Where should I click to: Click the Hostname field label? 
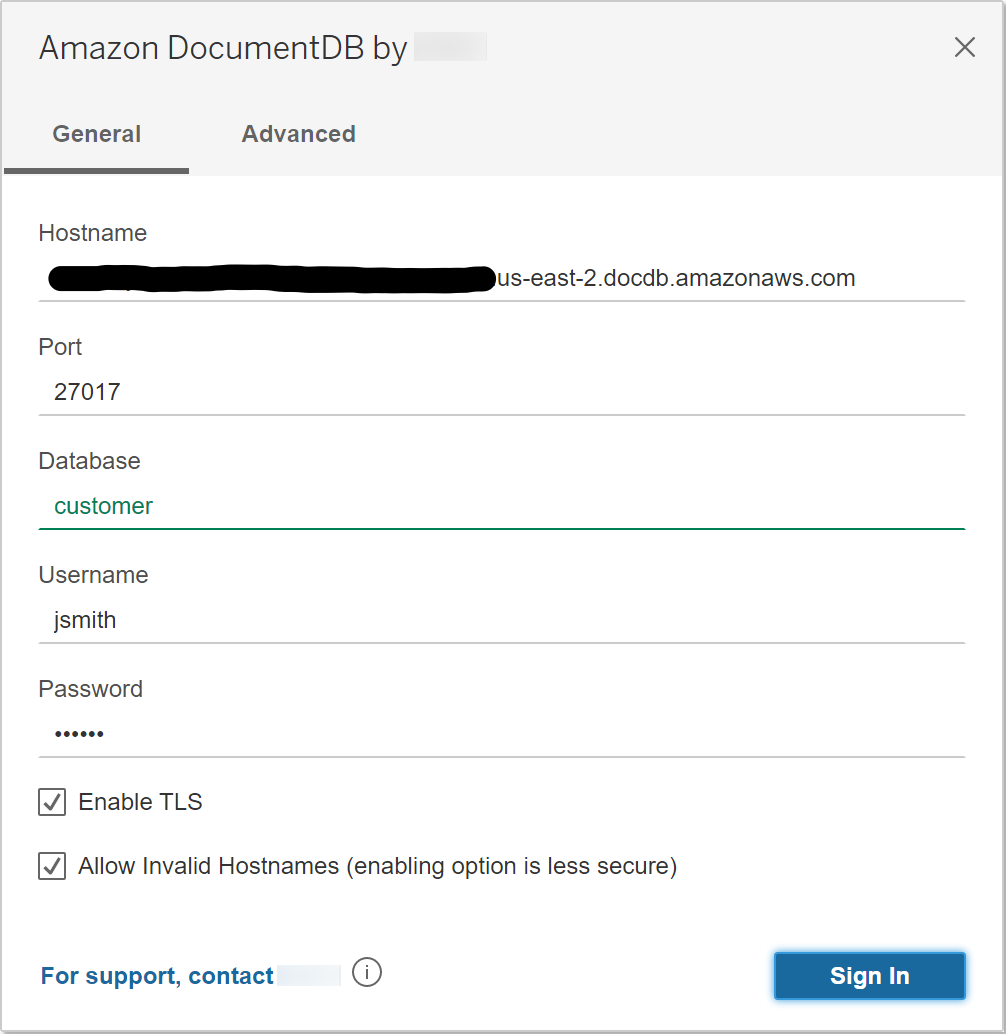pos(92,233)
